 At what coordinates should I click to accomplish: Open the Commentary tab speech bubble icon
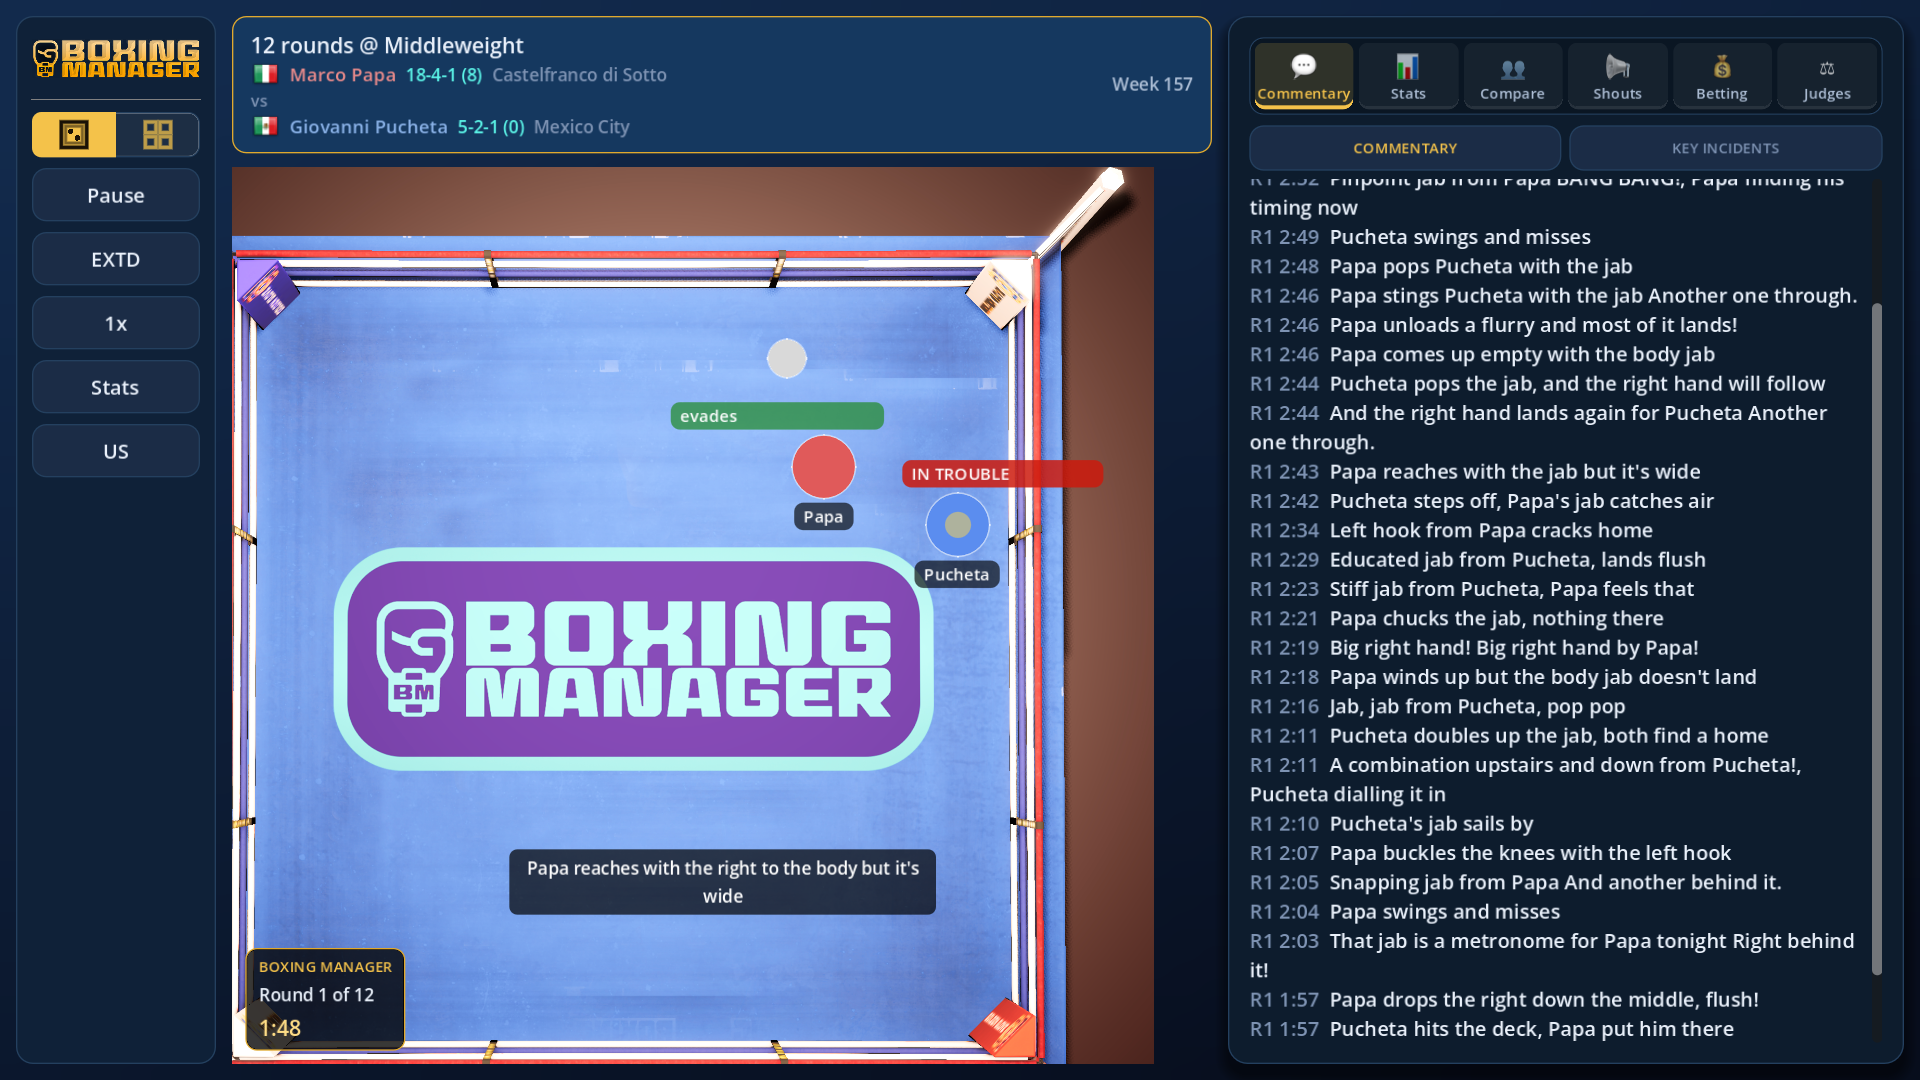click(x=1303, y=66)
